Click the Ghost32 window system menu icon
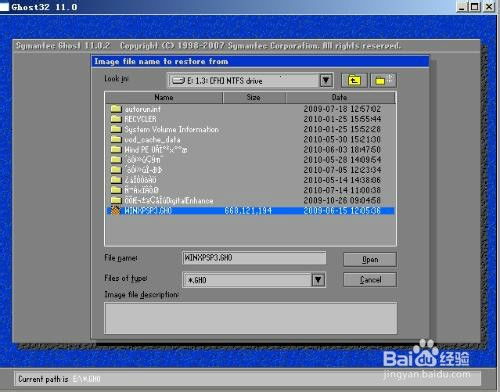 pyautogui.click(x=4, y=7)
